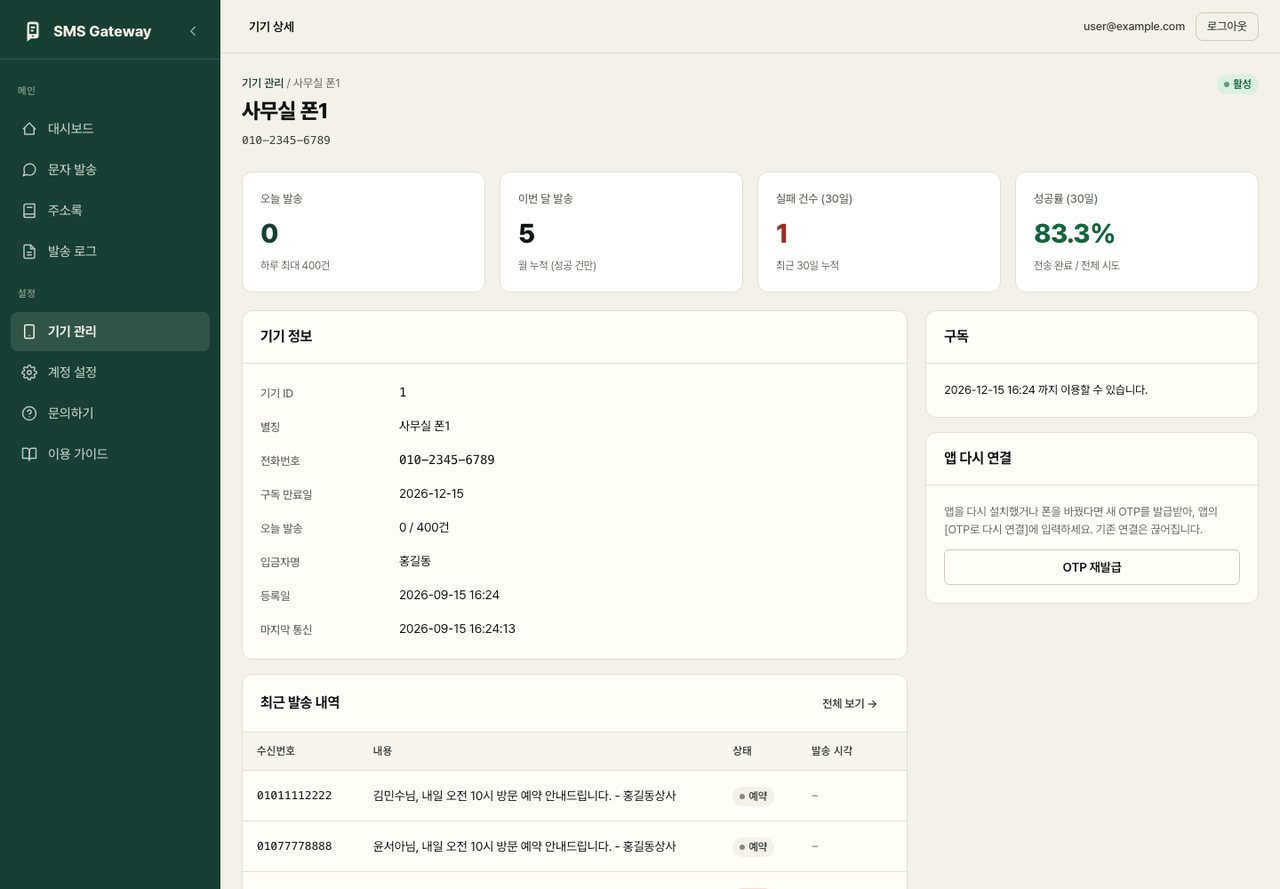Open 이용 가이드 in the sidebar
1280x889 pixels.
pyautogui.click(x=110, y=454)
